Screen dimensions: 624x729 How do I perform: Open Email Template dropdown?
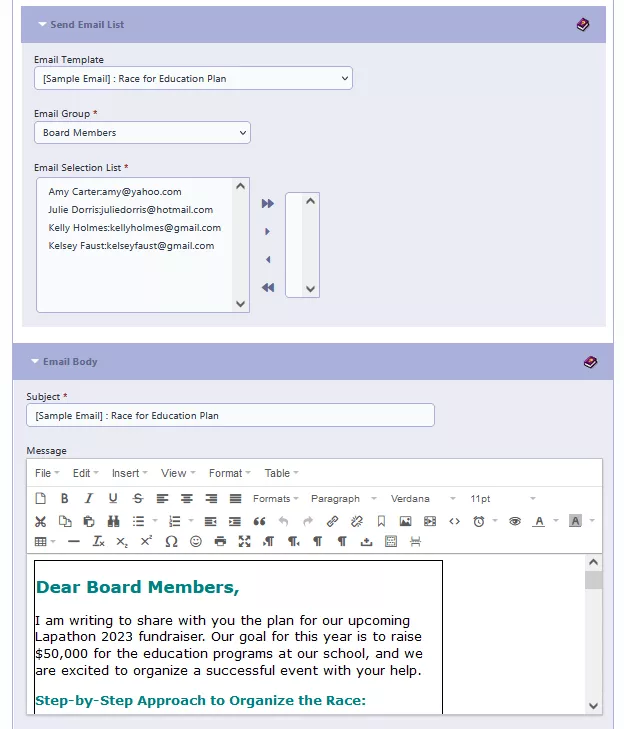193,78
